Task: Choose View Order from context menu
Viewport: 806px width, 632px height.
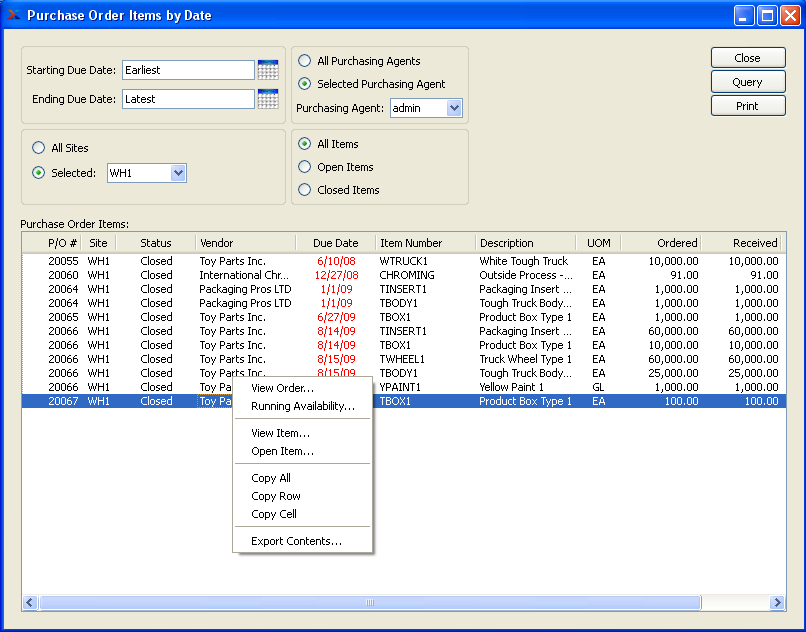Action: 282,388
